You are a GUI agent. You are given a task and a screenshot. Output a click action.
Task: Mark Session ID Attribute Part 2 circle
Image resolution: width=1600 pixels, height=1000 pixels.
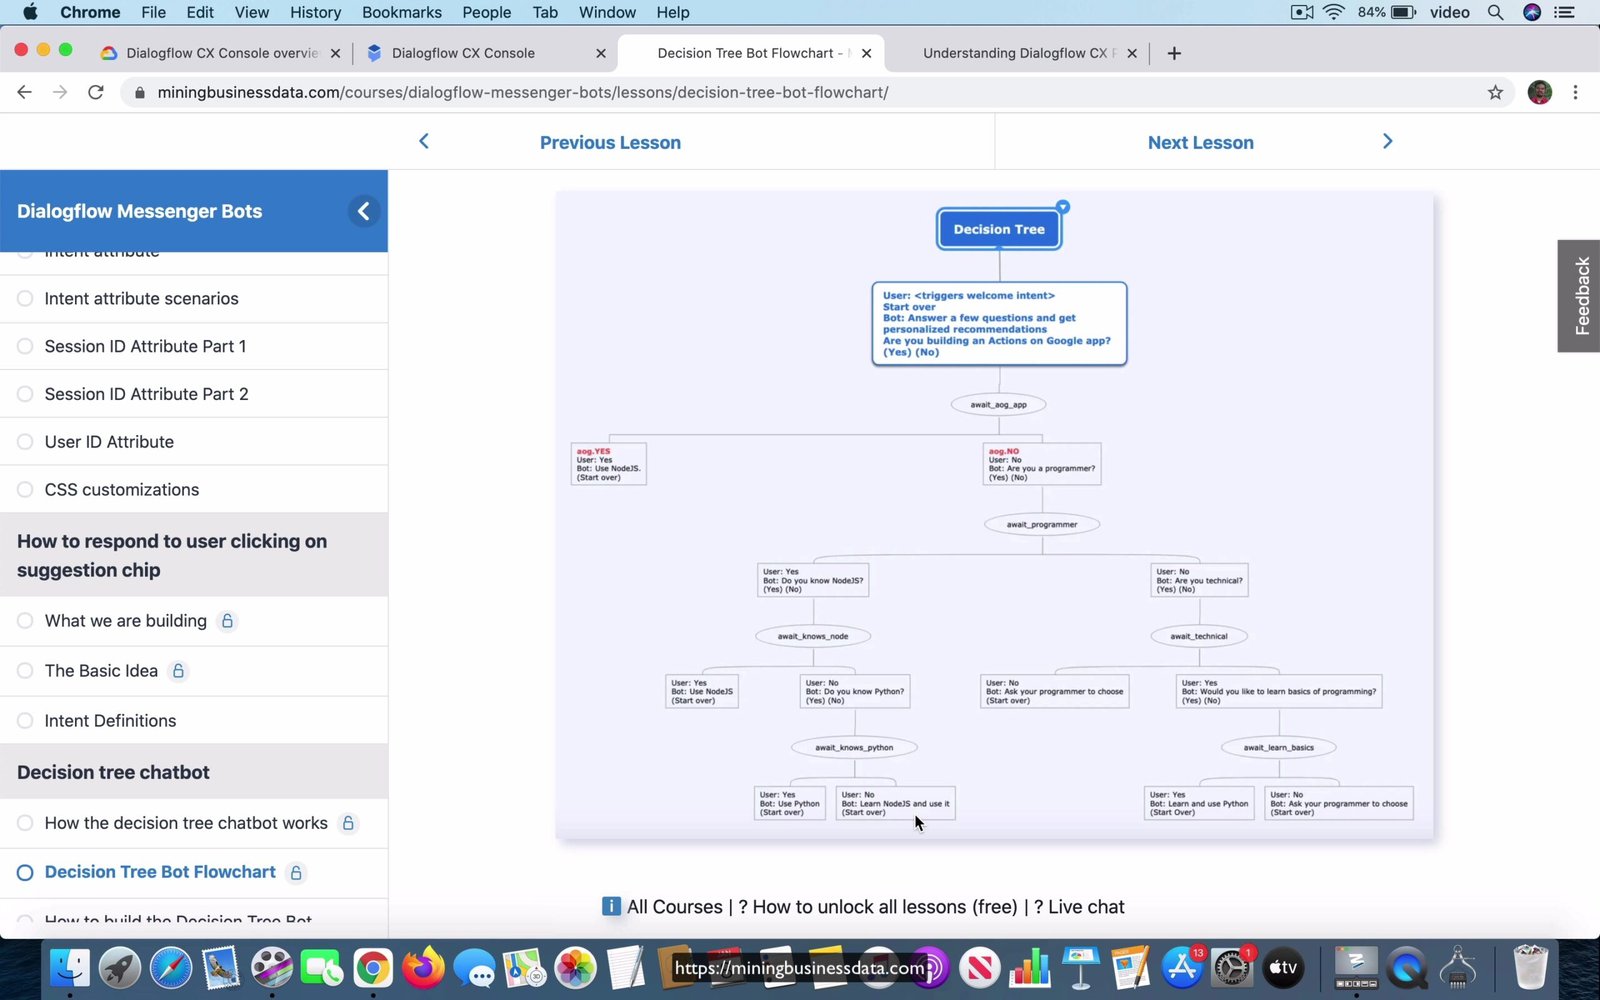(x=25, y=394)
